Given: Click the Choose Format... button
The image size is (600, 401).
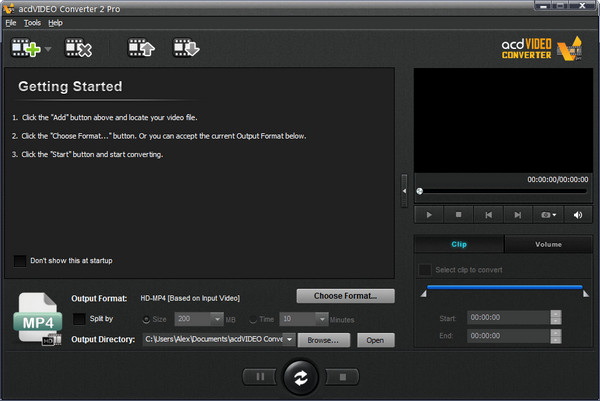Looking at the screenshot, I should pos(345,296).
